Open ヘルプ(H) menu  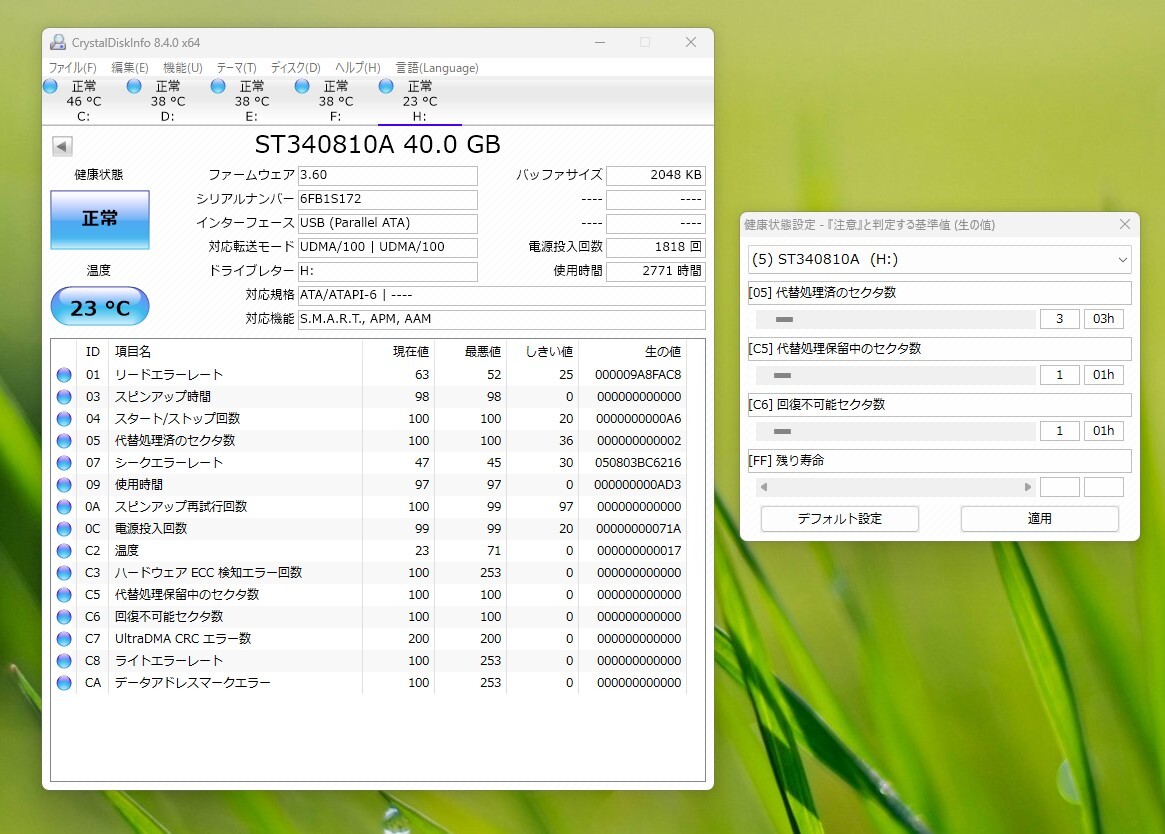coord(357,68)
